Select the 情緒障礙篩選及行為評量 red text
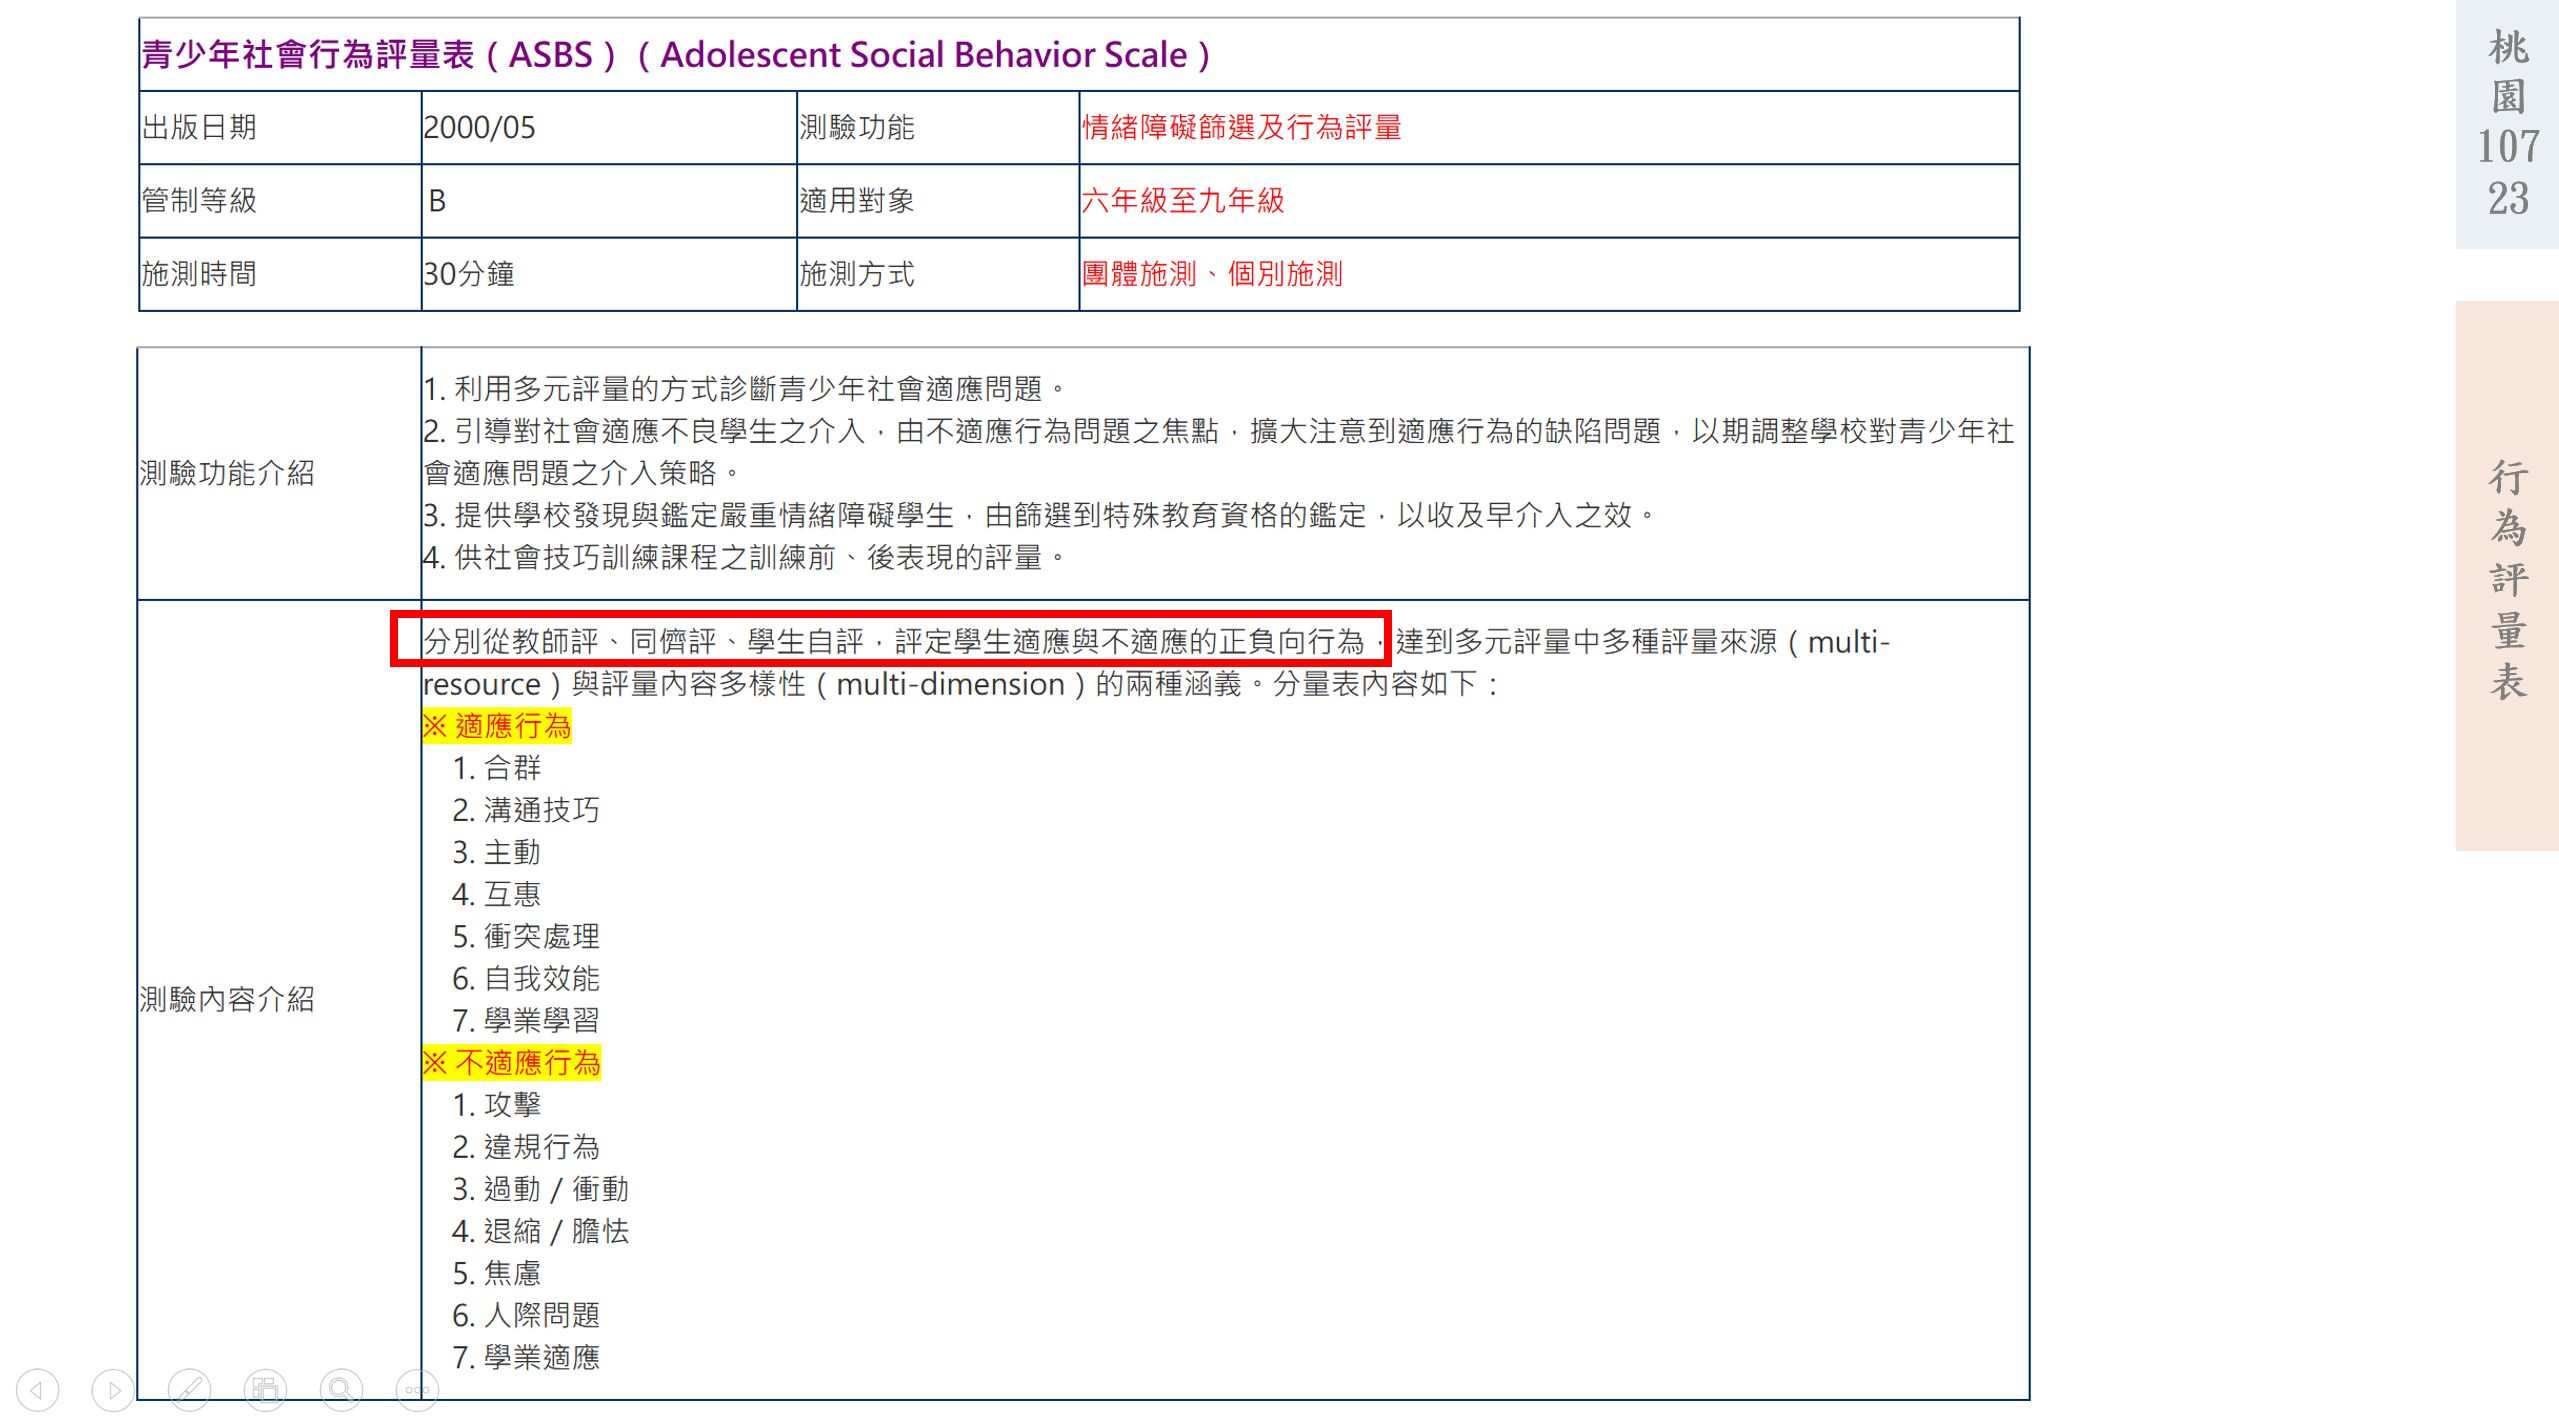 1241,127
